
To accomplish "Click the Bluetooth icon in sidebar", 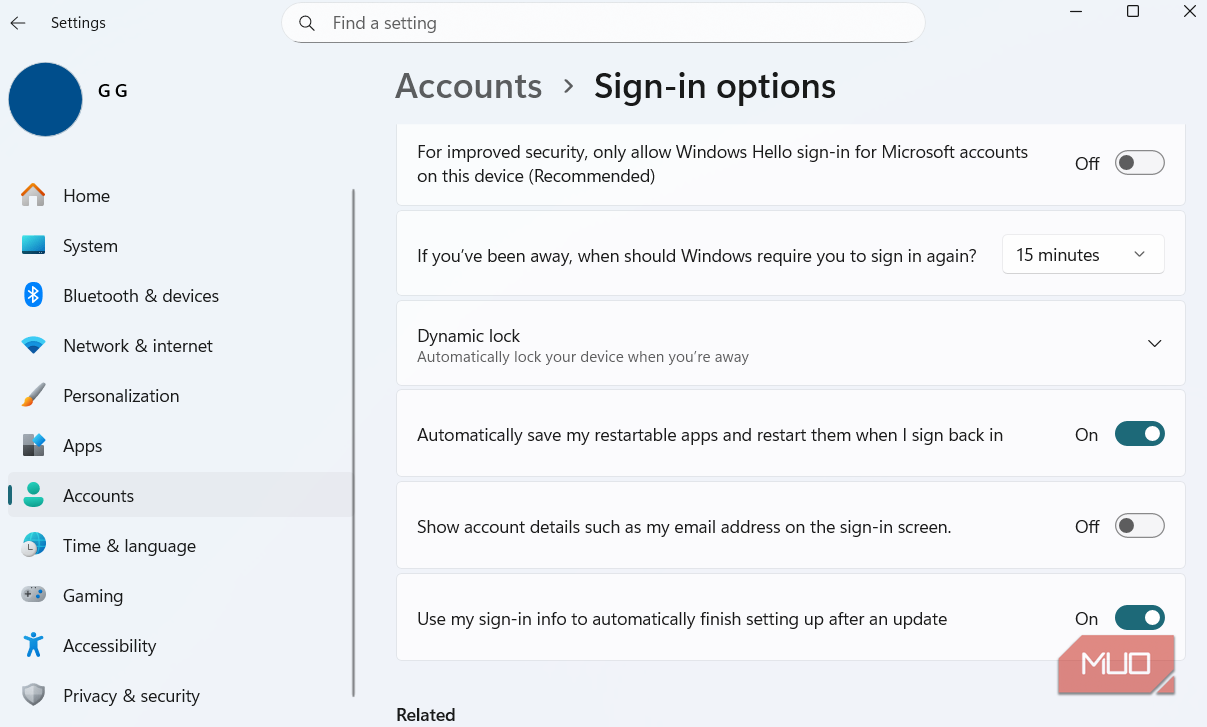I will (33, 296).
